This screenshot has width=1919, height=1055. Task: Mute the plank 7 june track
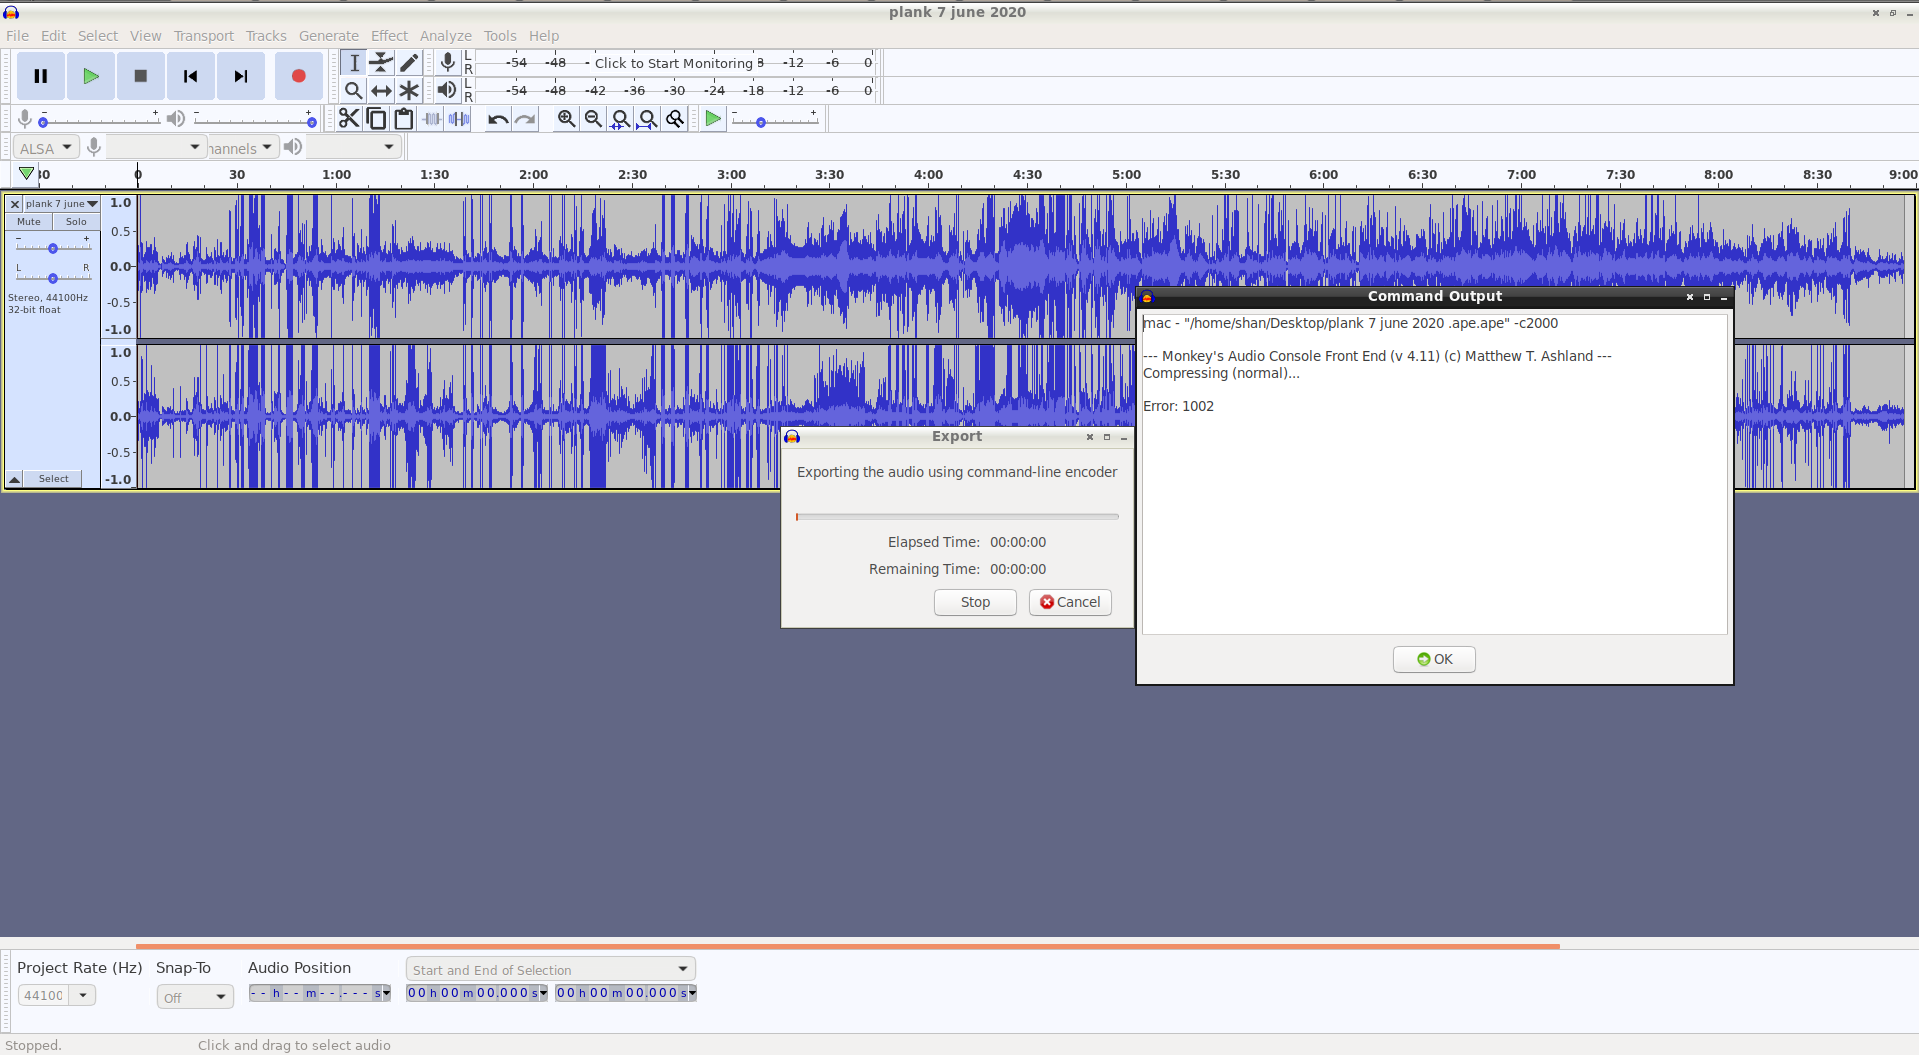click(29, 222)
